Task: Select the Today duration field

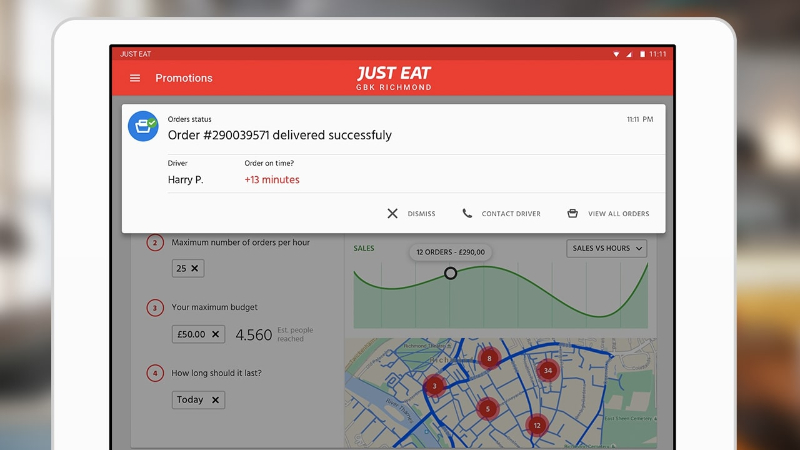Action: (198, 400)
